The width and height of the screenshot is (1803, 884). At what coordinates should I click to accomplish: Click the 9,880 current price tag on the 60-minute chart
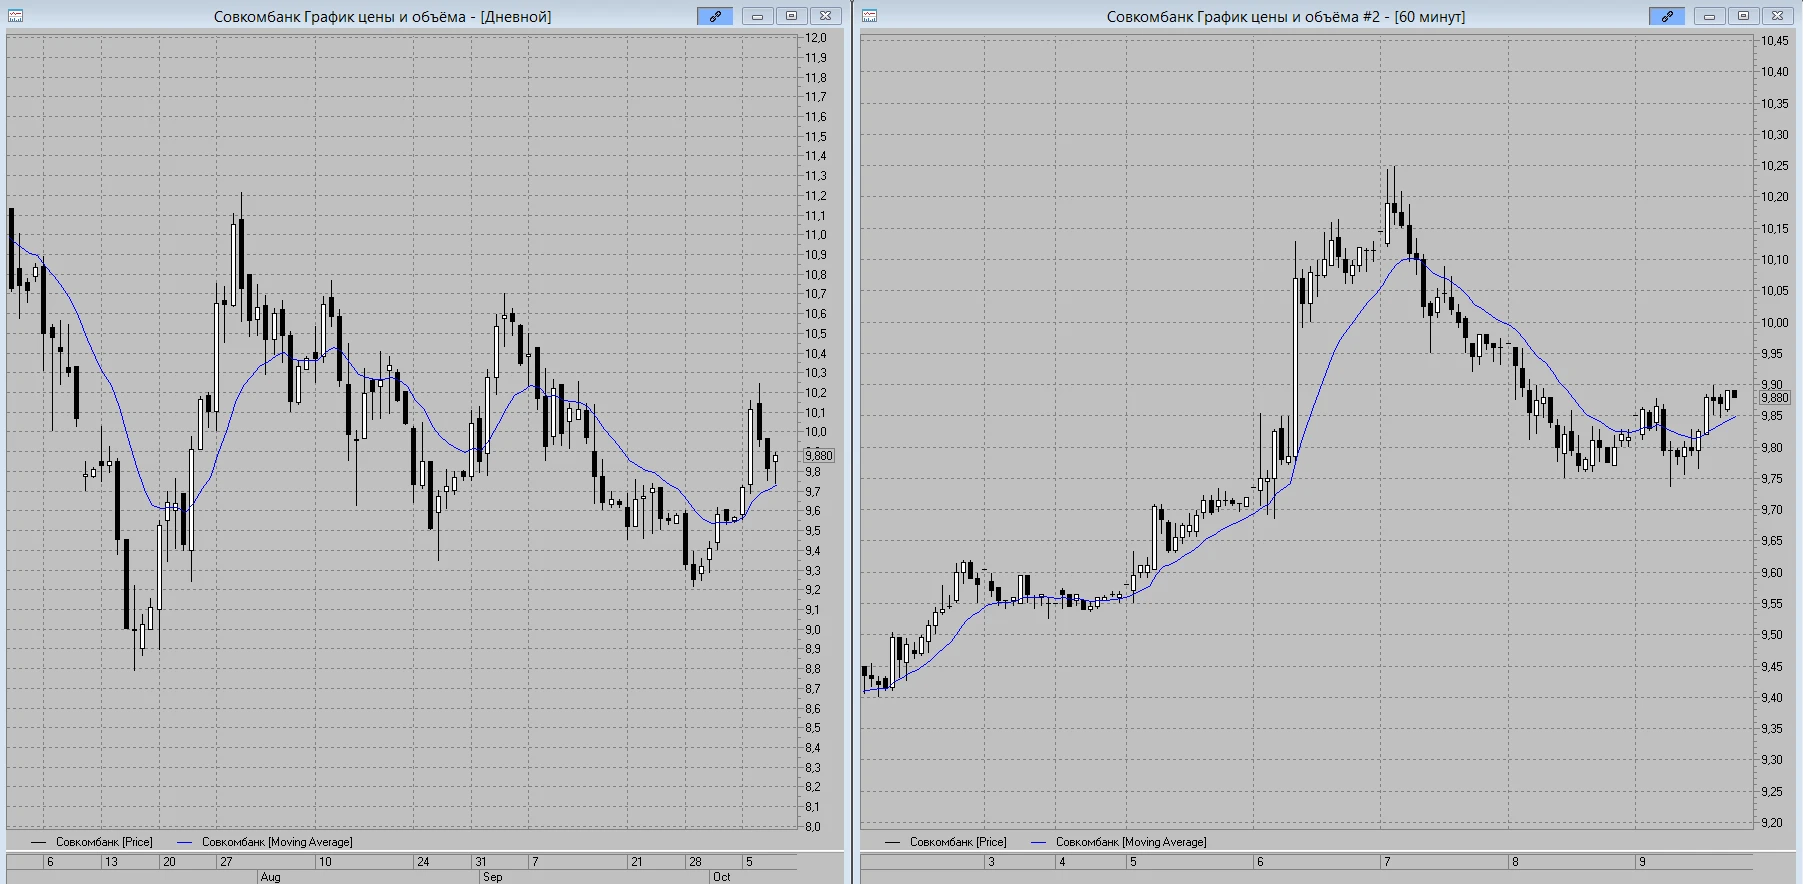(x=1775, y=398)
